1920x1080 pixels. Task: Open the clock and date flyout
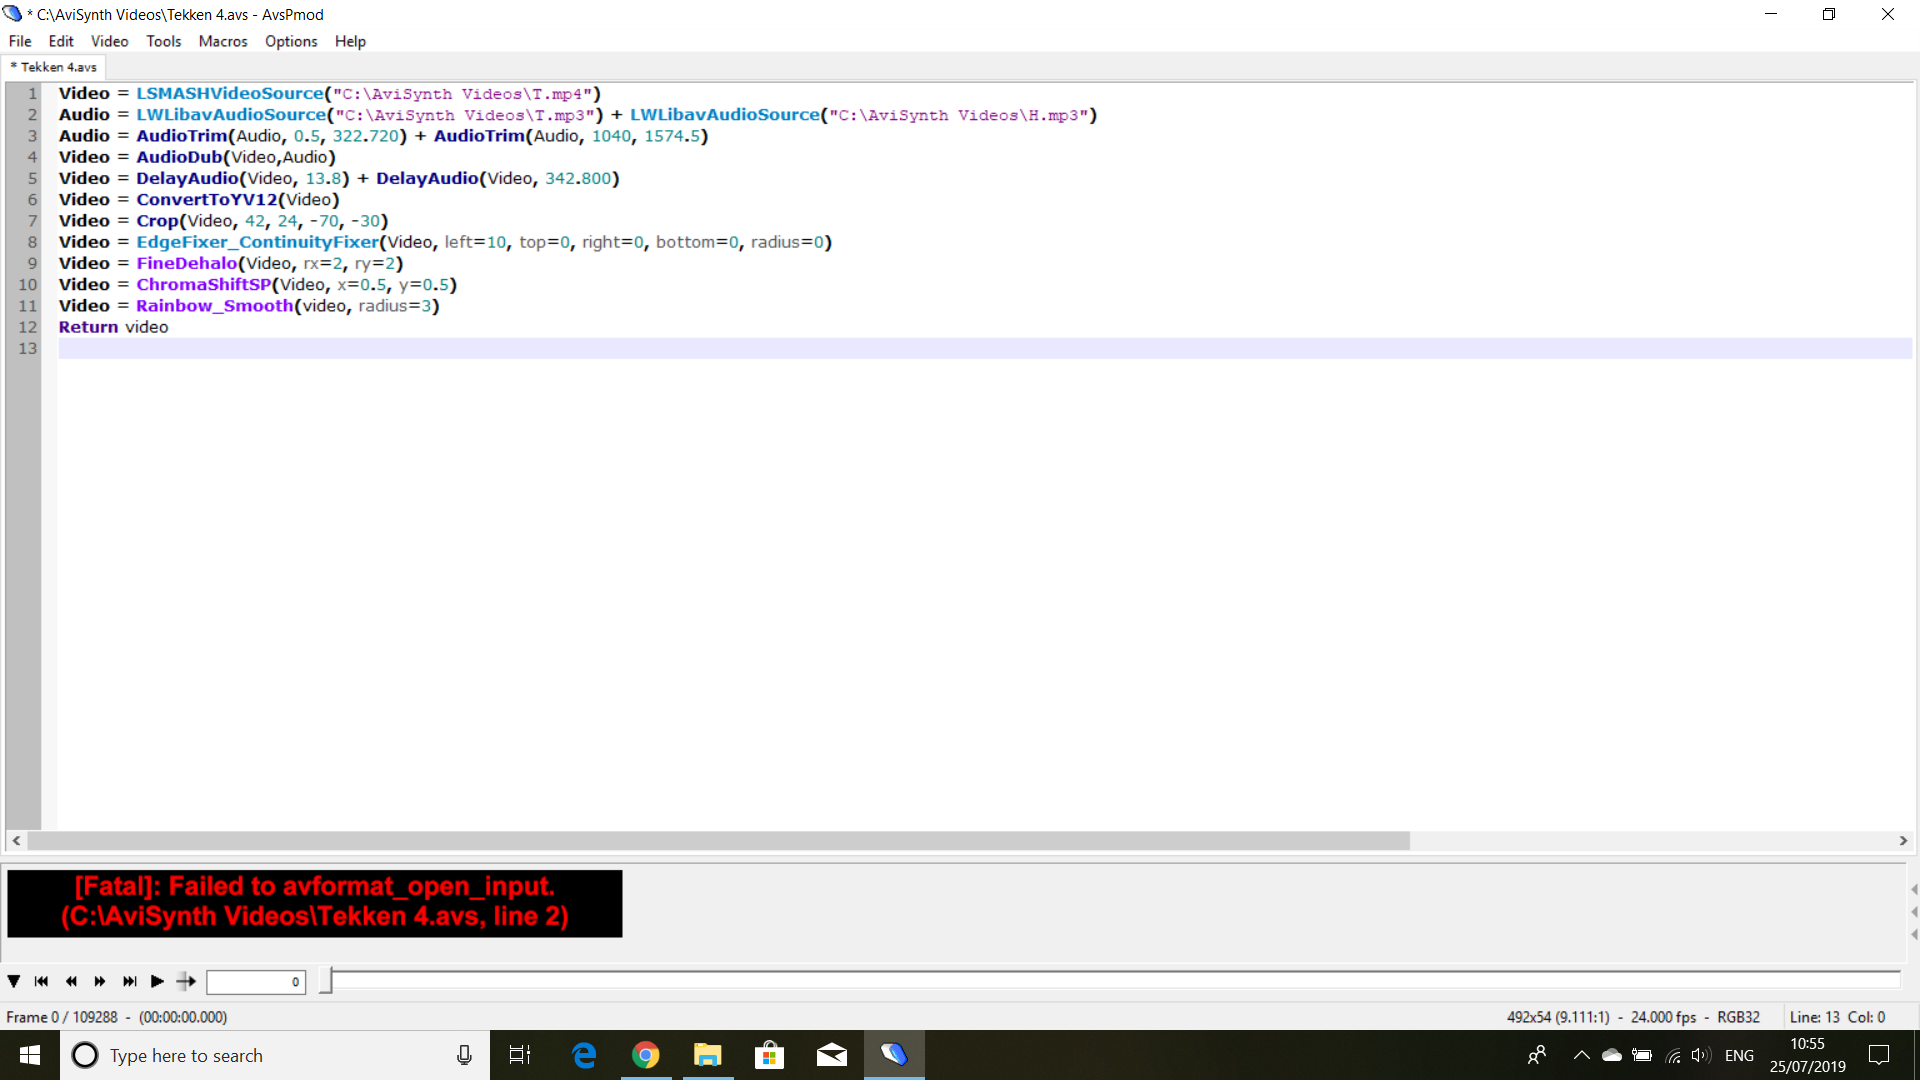[1808, 1055]
